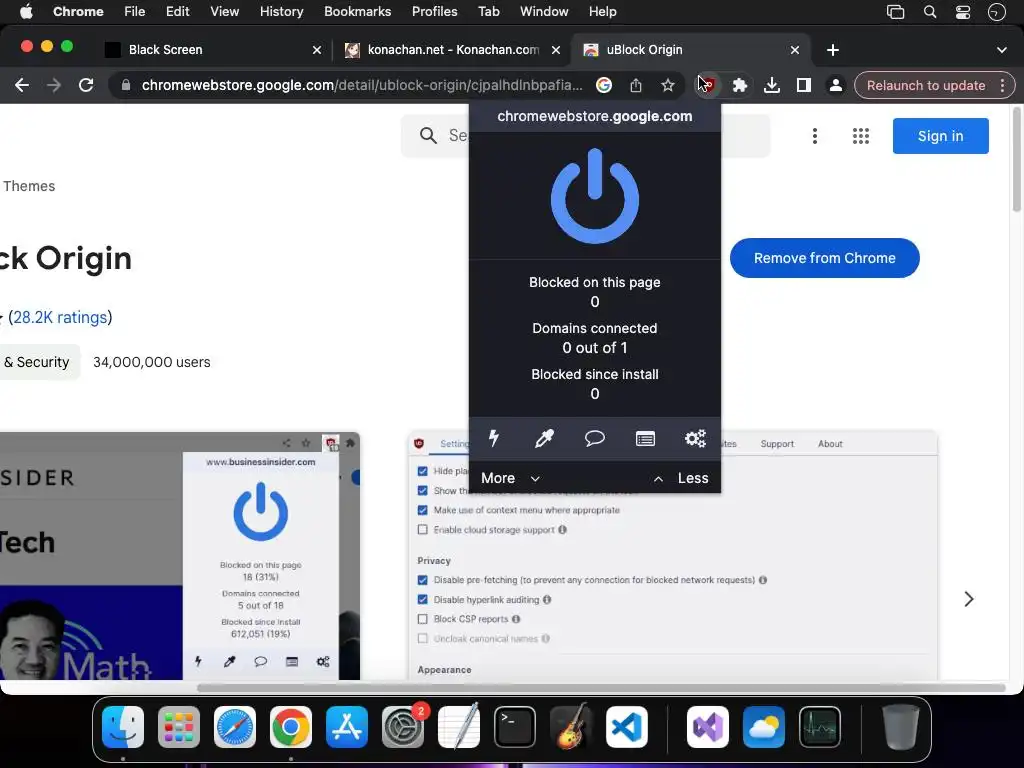This screenshot has width=1024, height=768.
Task: Open Safari from the Dock
Action: pos(234,726)
